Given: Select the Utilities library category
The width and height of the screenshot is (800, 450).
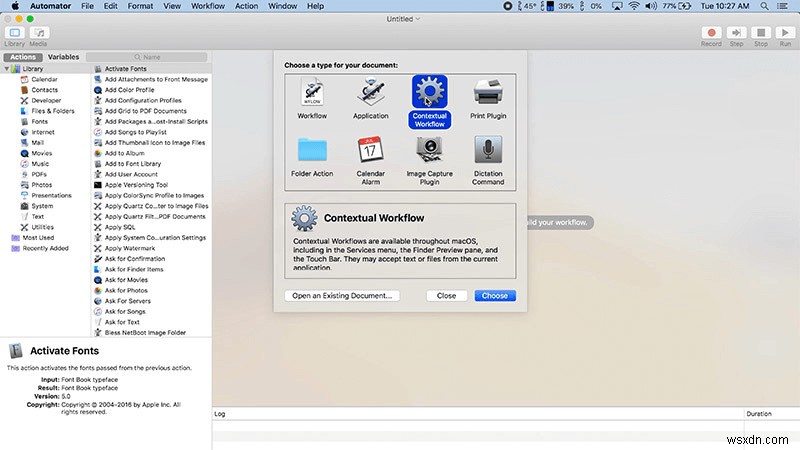Looking at the screenshot, I should (x=42, y=227).
